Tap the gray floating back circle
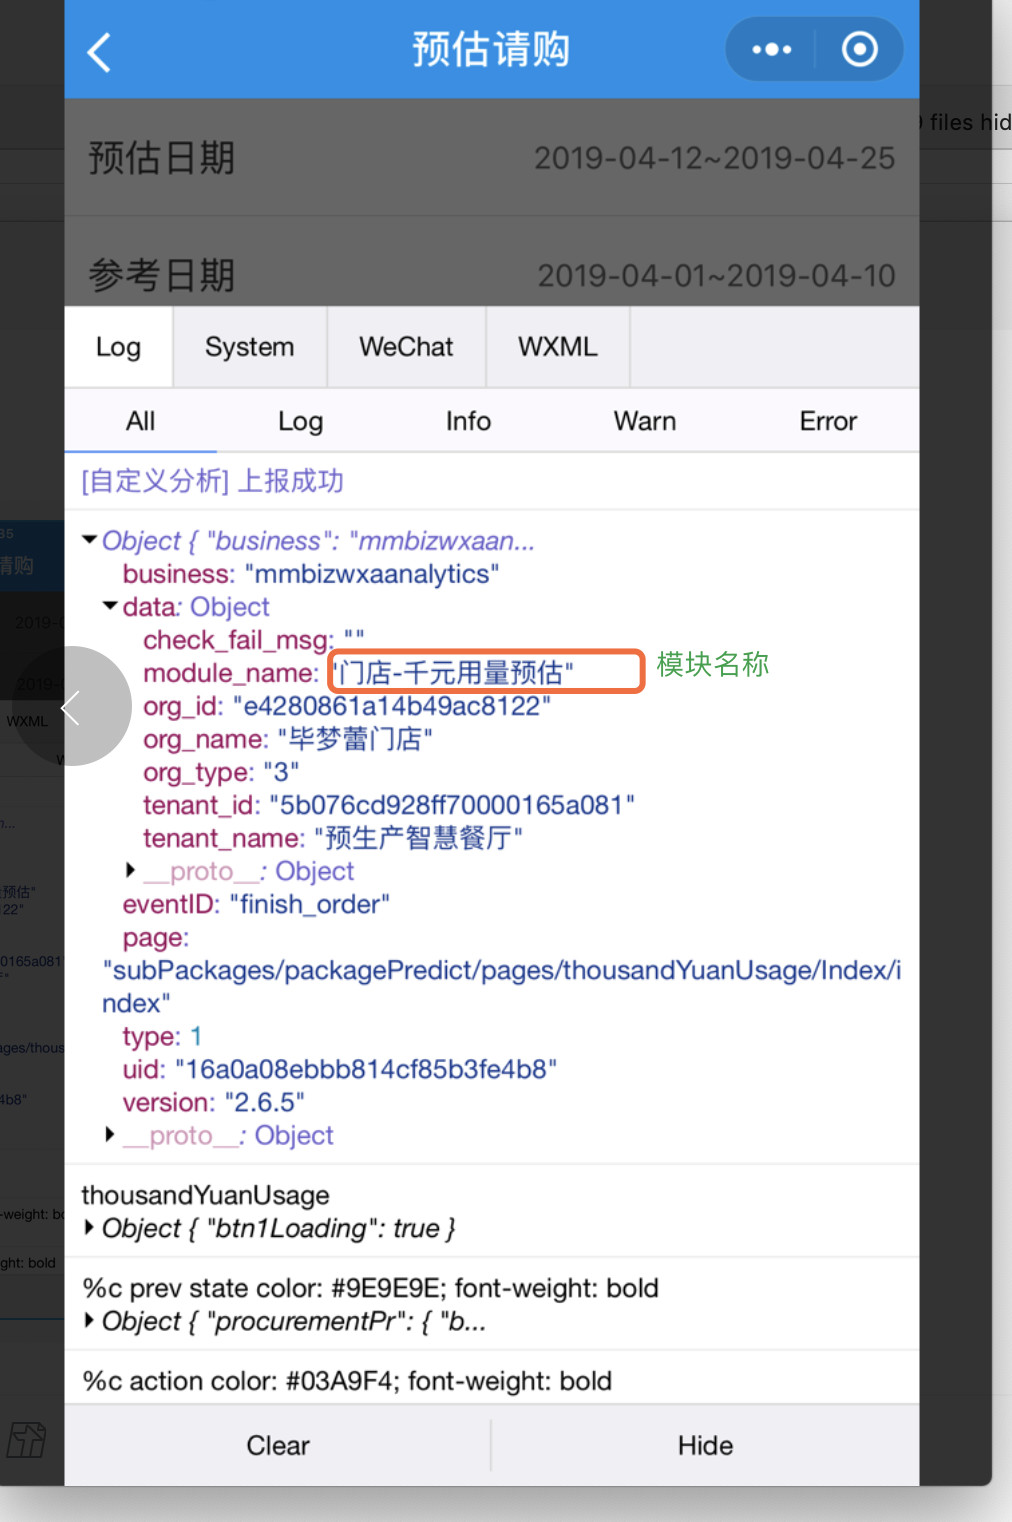Screen dimensions: 1012x1522 [x=70, y=706]
